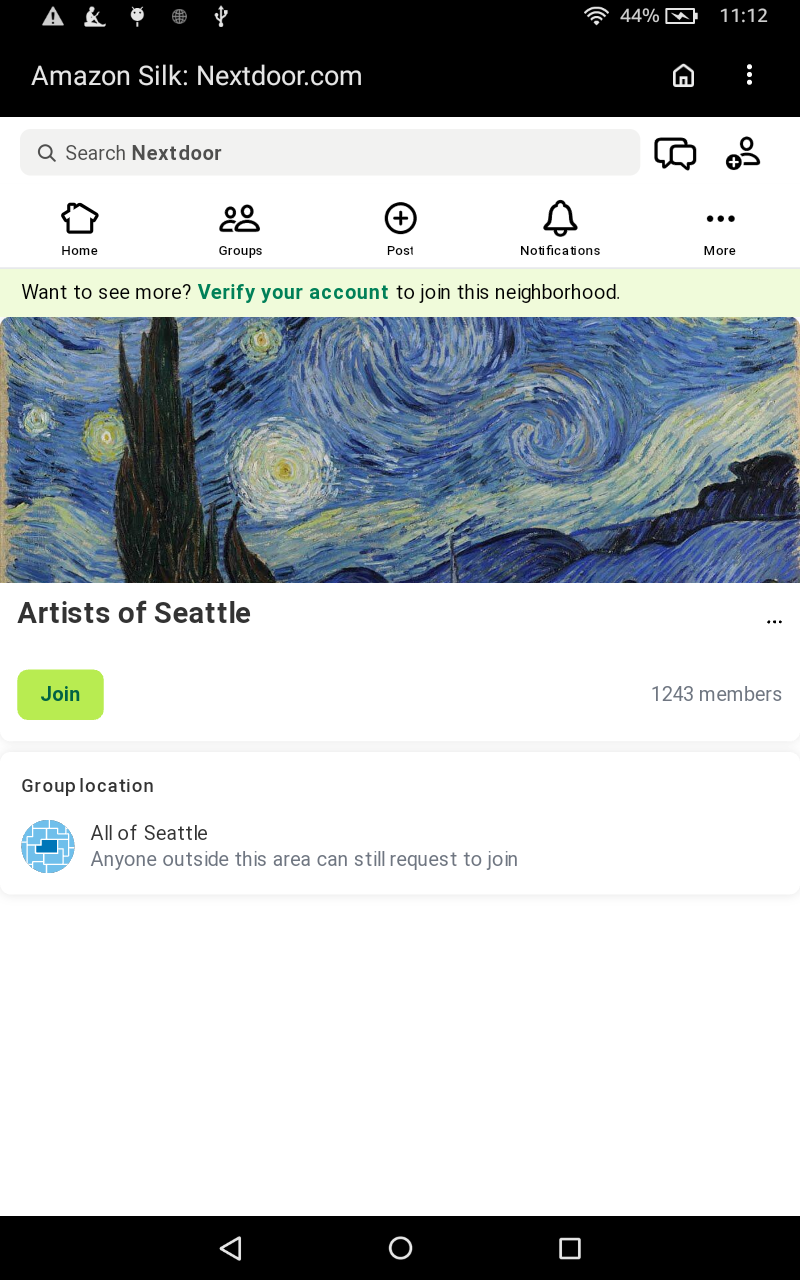Click the search magnifier icon
The height and width of the screenshot is (1280, 800).
click(x=46, y=153)
